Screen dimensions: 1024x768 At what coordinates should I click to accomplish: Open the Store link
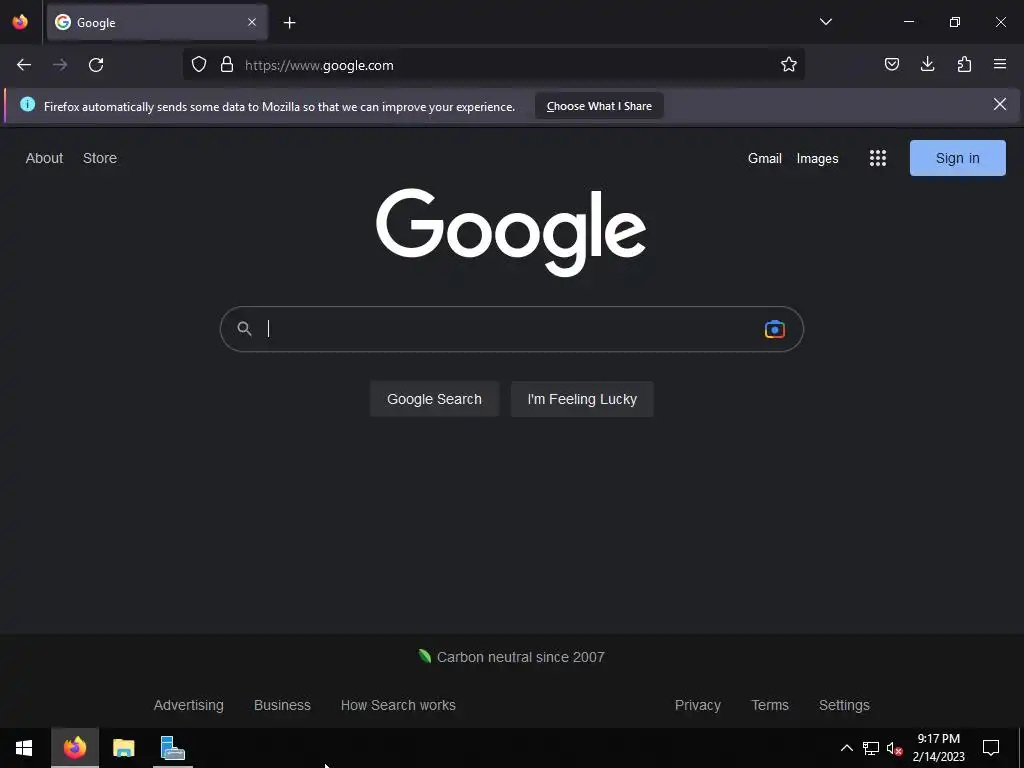pyautogui.click(x=100, y=158)
